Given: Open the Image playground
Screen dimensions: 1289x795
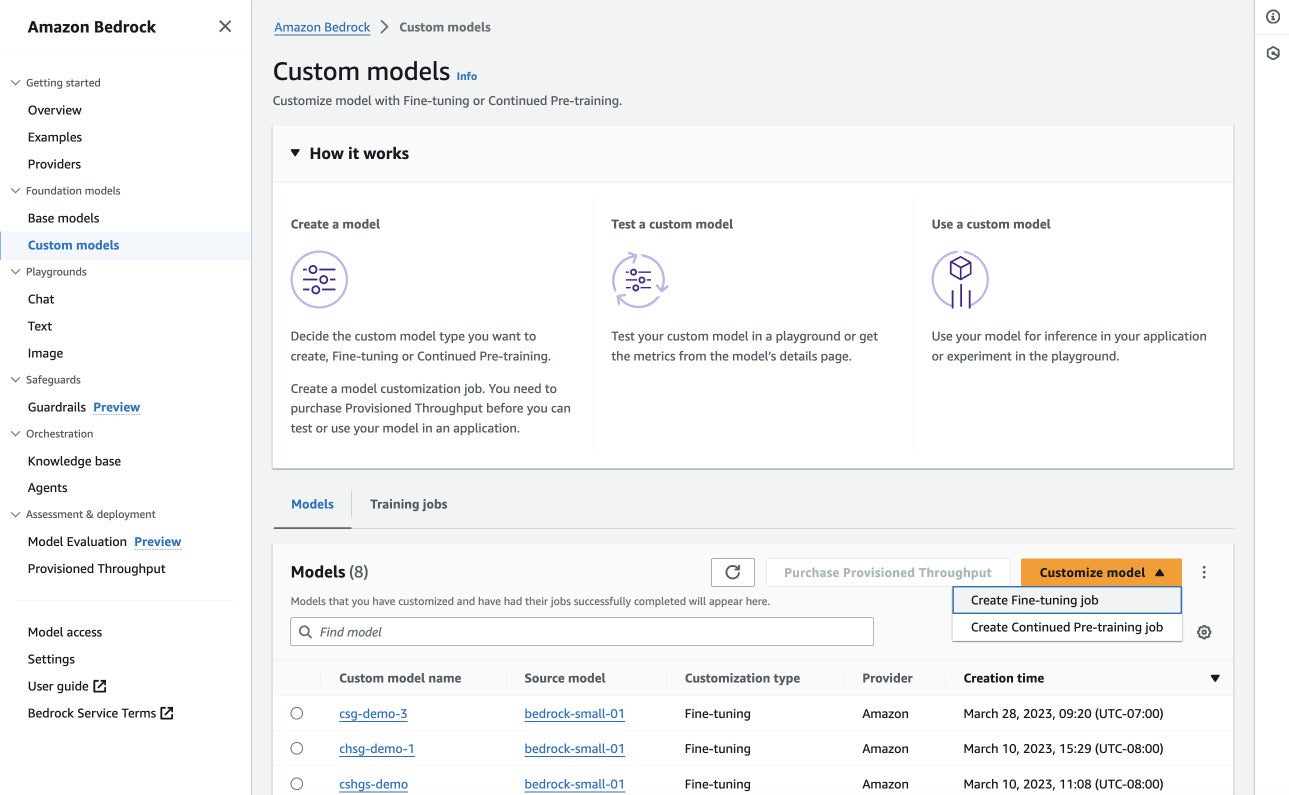Looking at the screenshot, I should pos(45,353).
